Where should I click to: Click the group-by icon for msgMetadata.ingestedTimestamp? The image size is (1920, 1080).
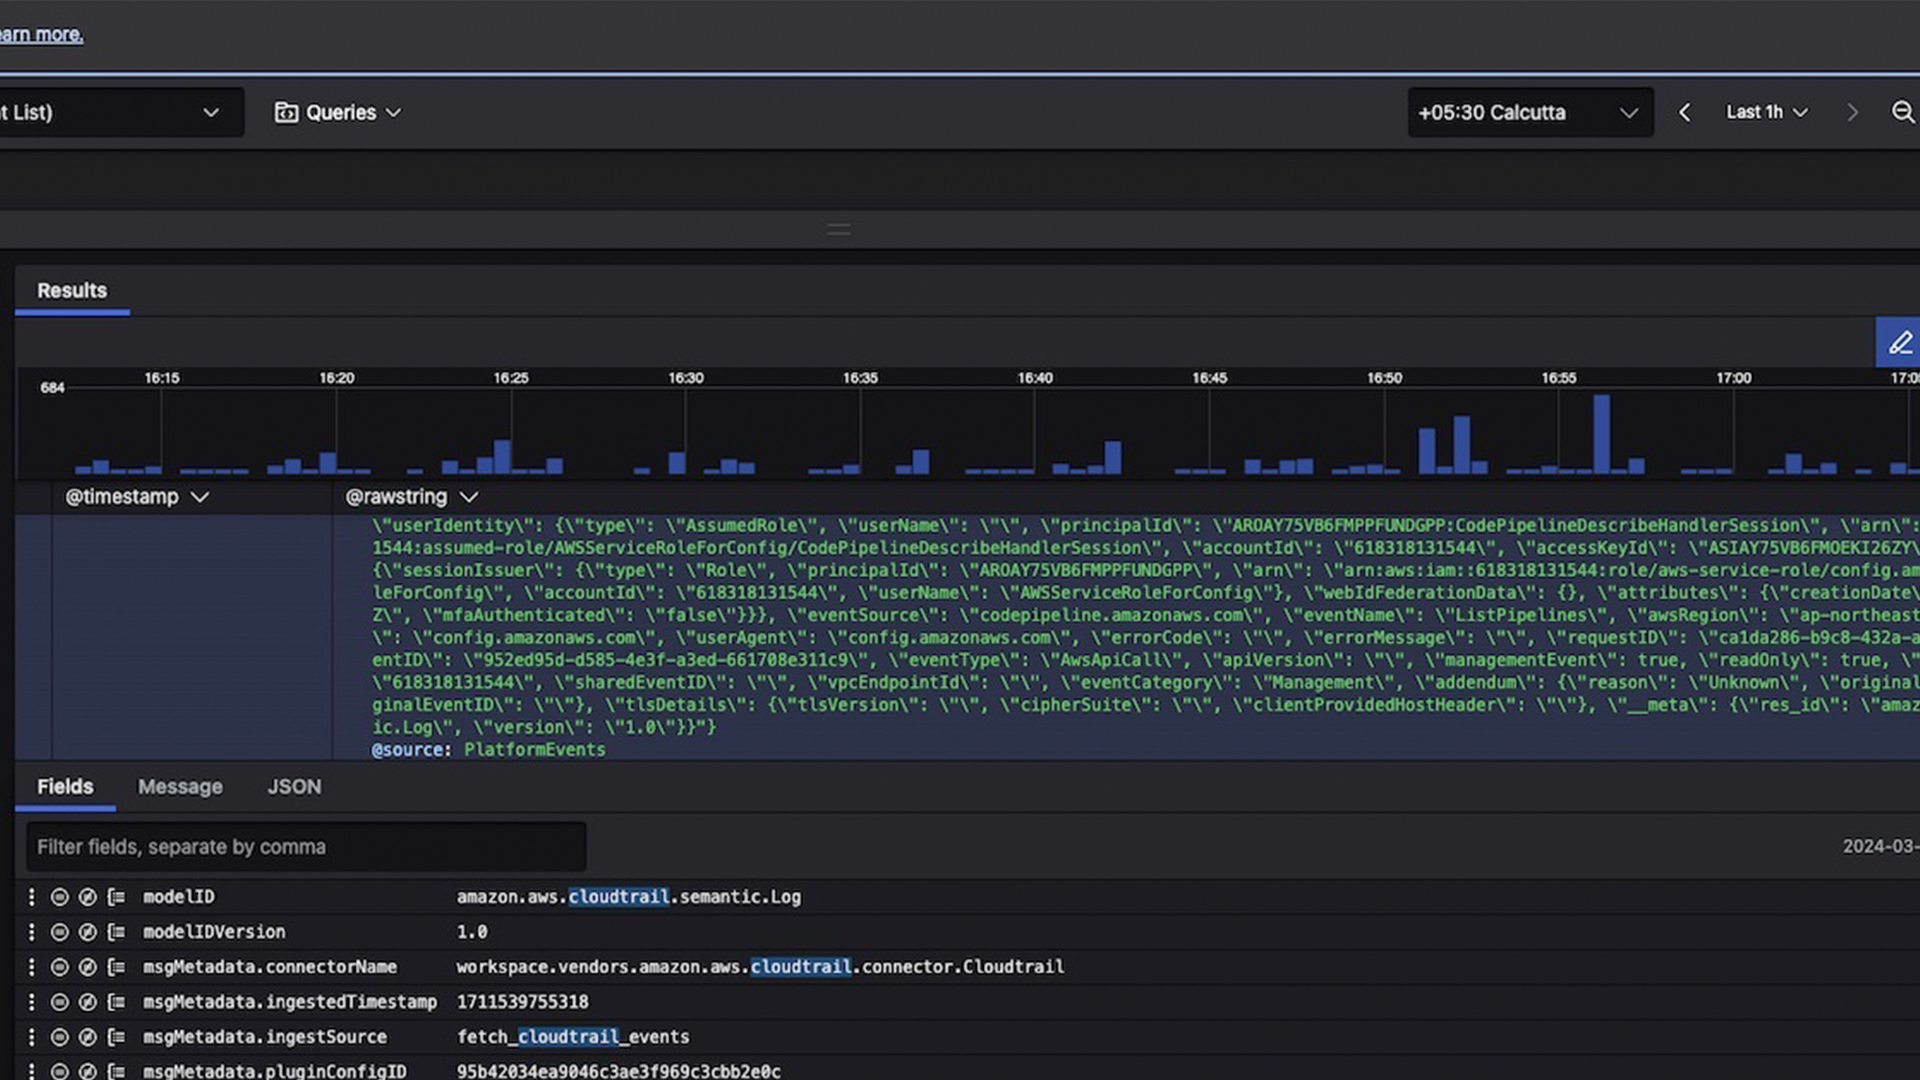pos(117,1002)
